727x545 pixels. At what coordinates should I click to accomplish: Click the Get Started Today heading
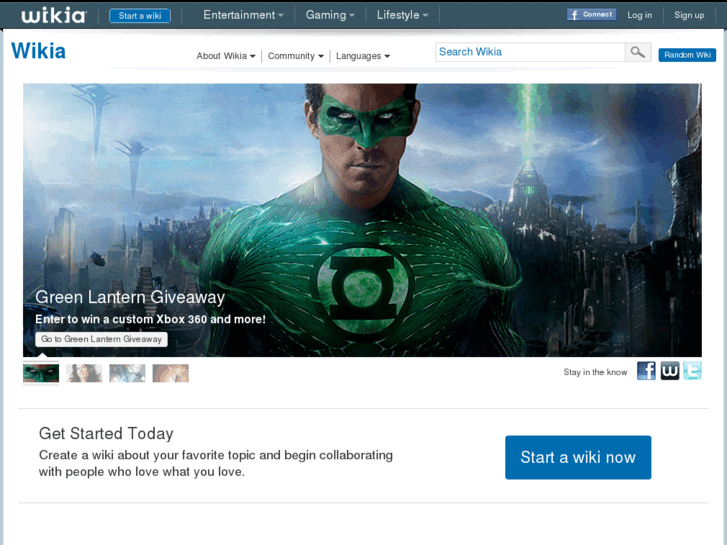click(106, 433)
